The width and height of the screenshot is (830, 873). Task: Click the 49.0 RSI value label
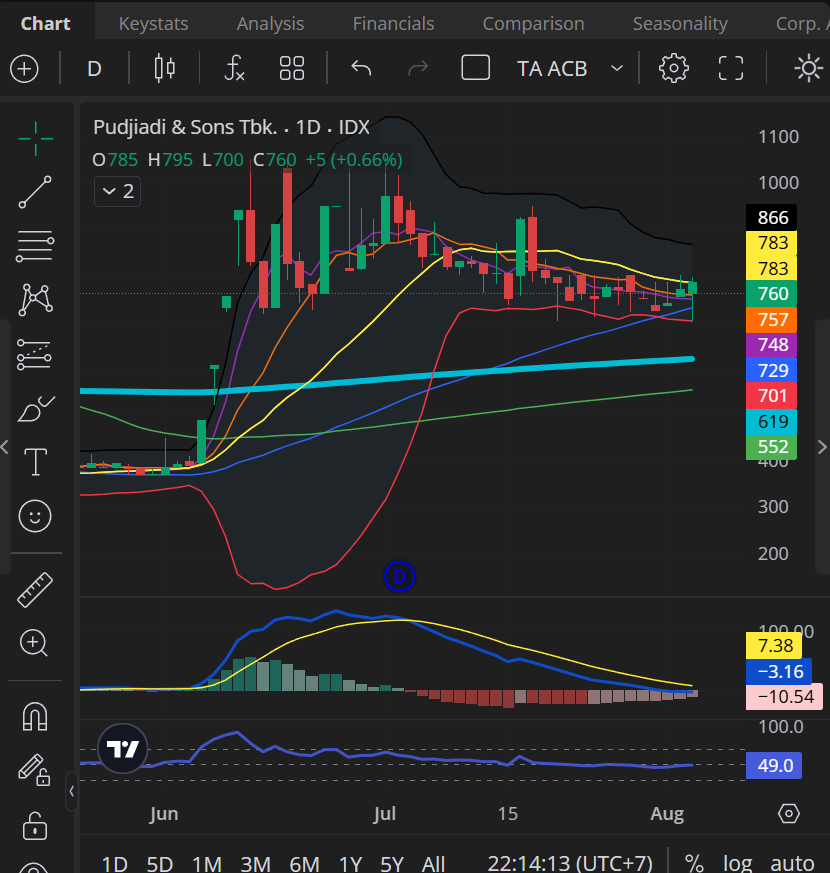click(774, 766)
